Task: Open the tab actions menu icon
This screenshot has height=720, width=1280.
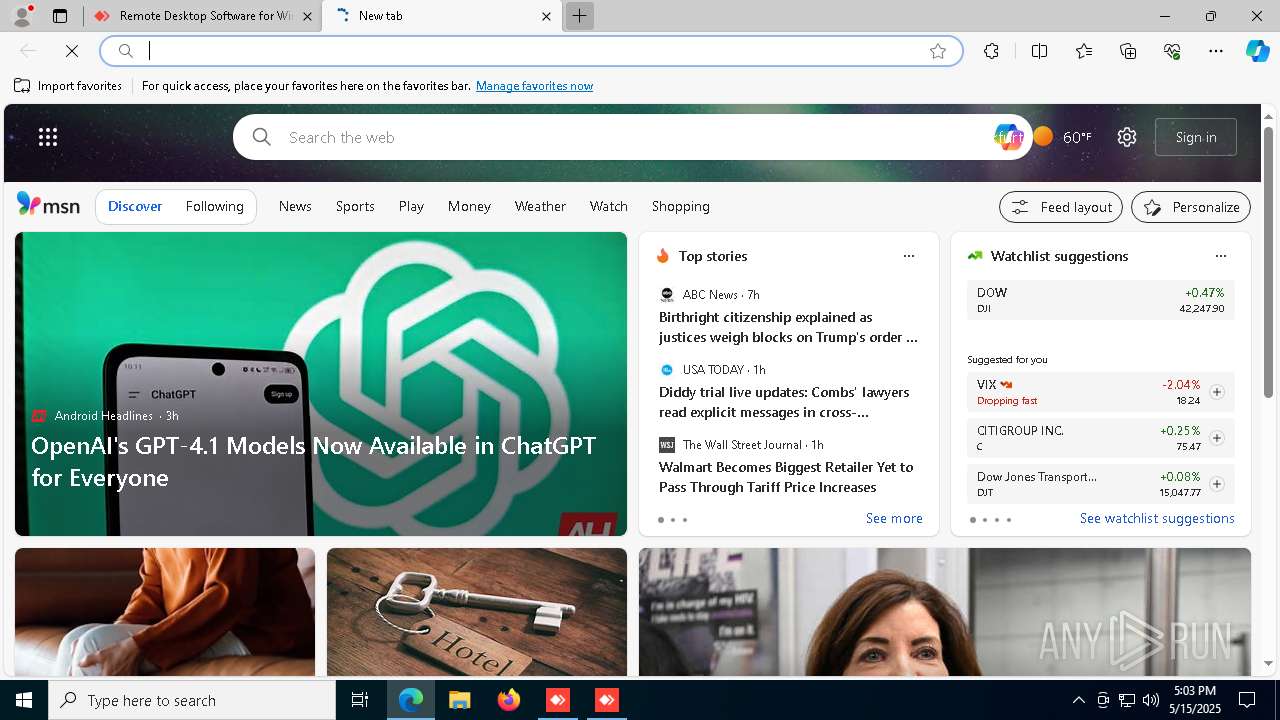Action: [x=60, y=16]
